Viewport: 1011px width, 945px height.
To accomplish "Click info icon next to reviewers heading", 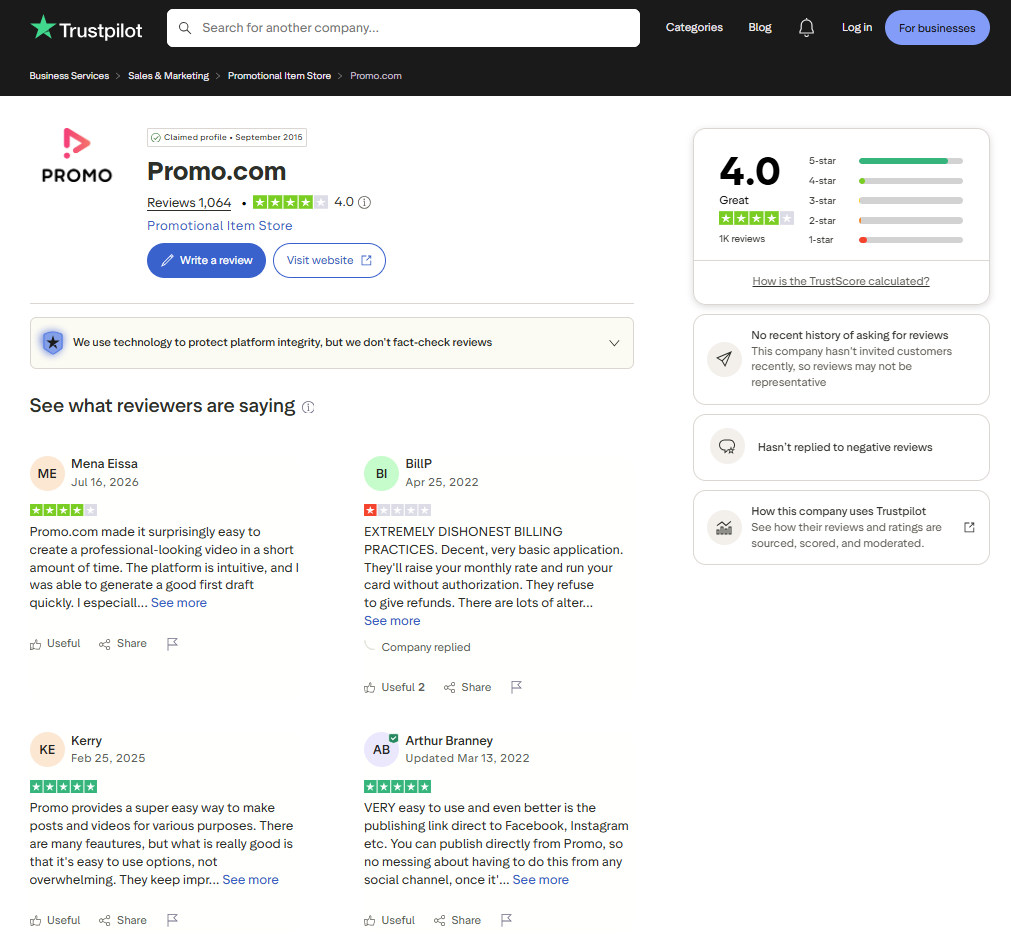I will coord(308,407).
